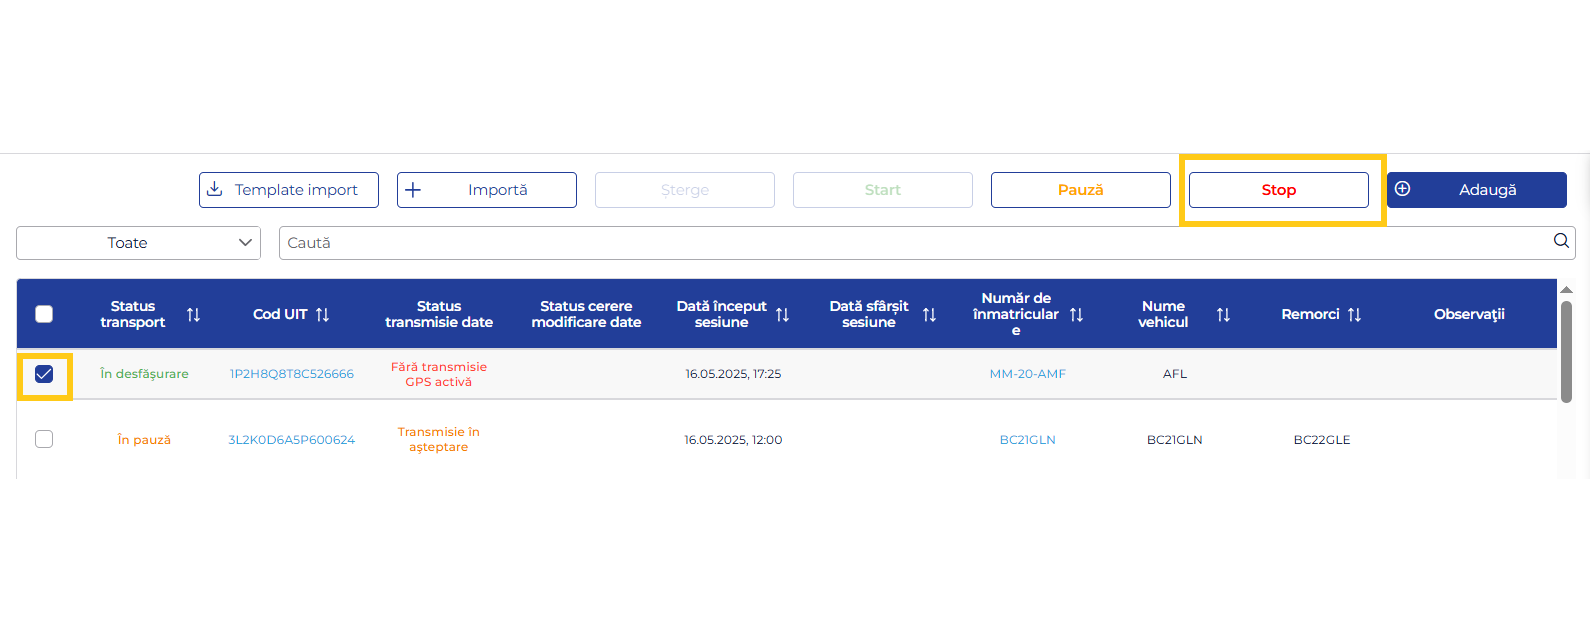Screen dimensions: 1590x629
Task: Open UIT code 1P2H8Q8T8C526666 link
Action: (x=291, y=374)
